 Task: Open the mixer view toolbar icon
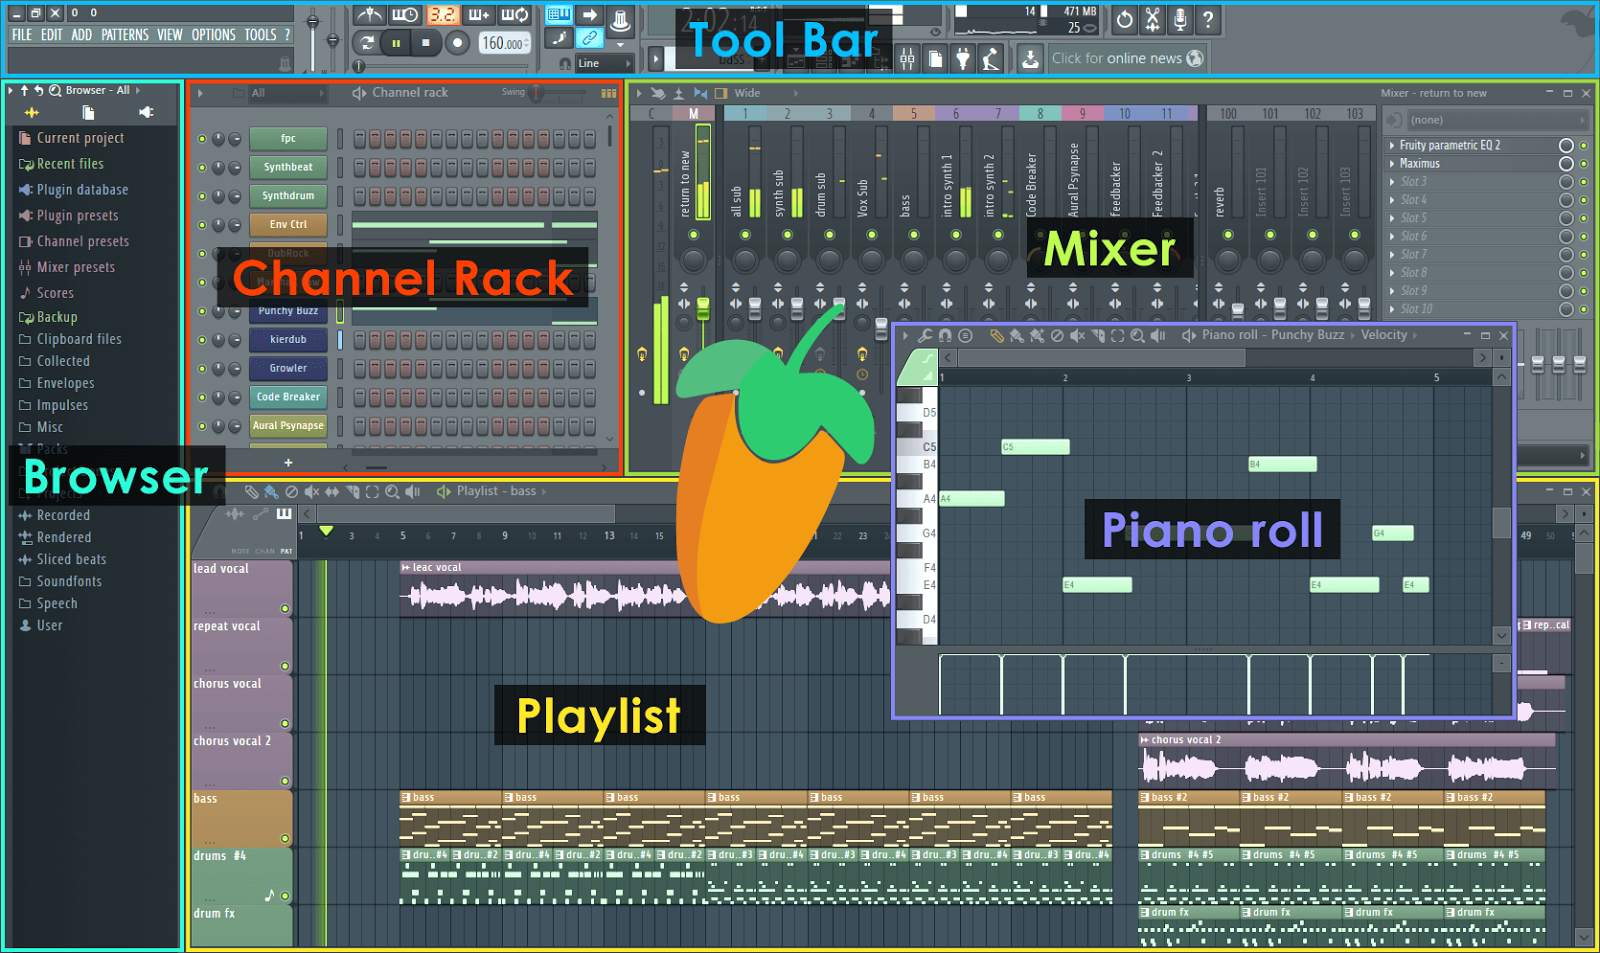(907, 59)
